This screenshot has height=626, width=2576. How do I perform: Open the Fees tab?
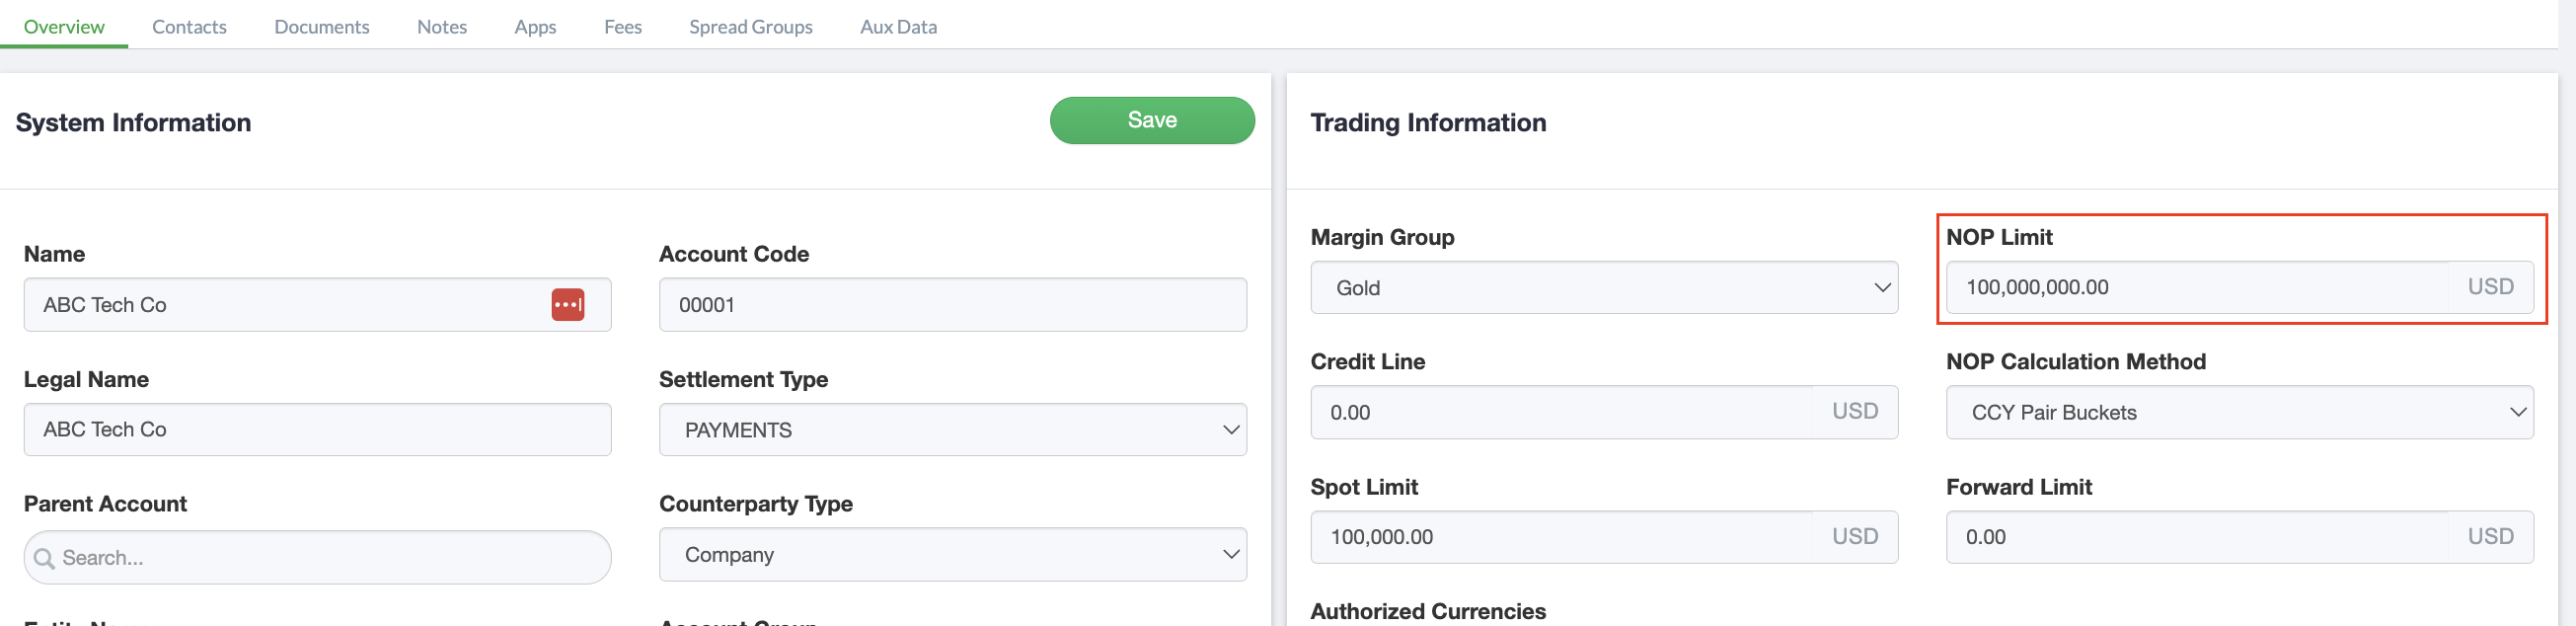[622, 27]
